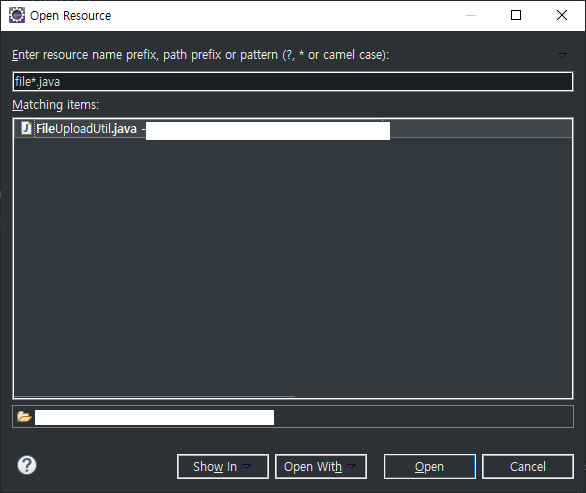Screen dimensions: 586x493
Task: Click the Eclipse icon in the title bar
Action: tap(17, 15)
